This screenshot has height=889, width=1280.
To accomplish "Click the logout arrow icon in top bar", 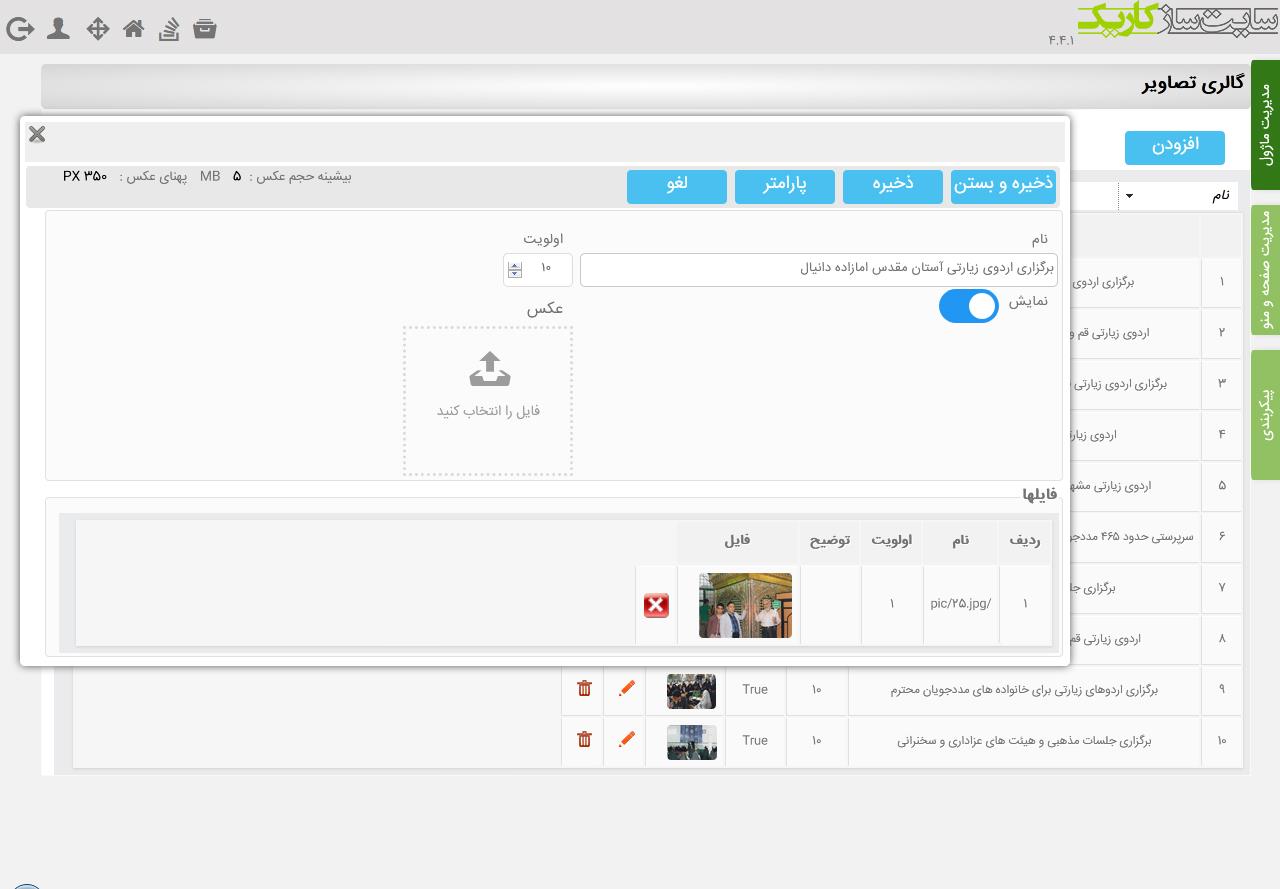I will [20, 29].
